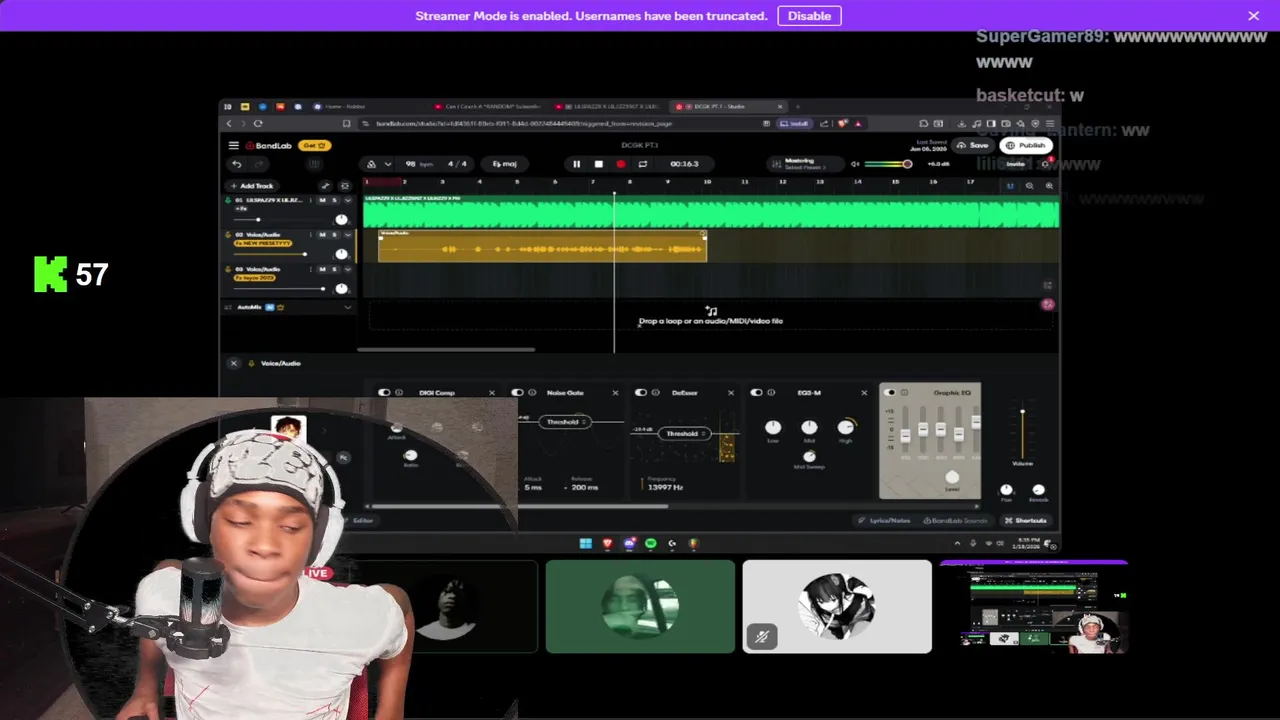Image resolution: width=1280 pixels, height=720 pixels.
Task: Expand the AutoMix row chevron
Action: click(347, 307)
